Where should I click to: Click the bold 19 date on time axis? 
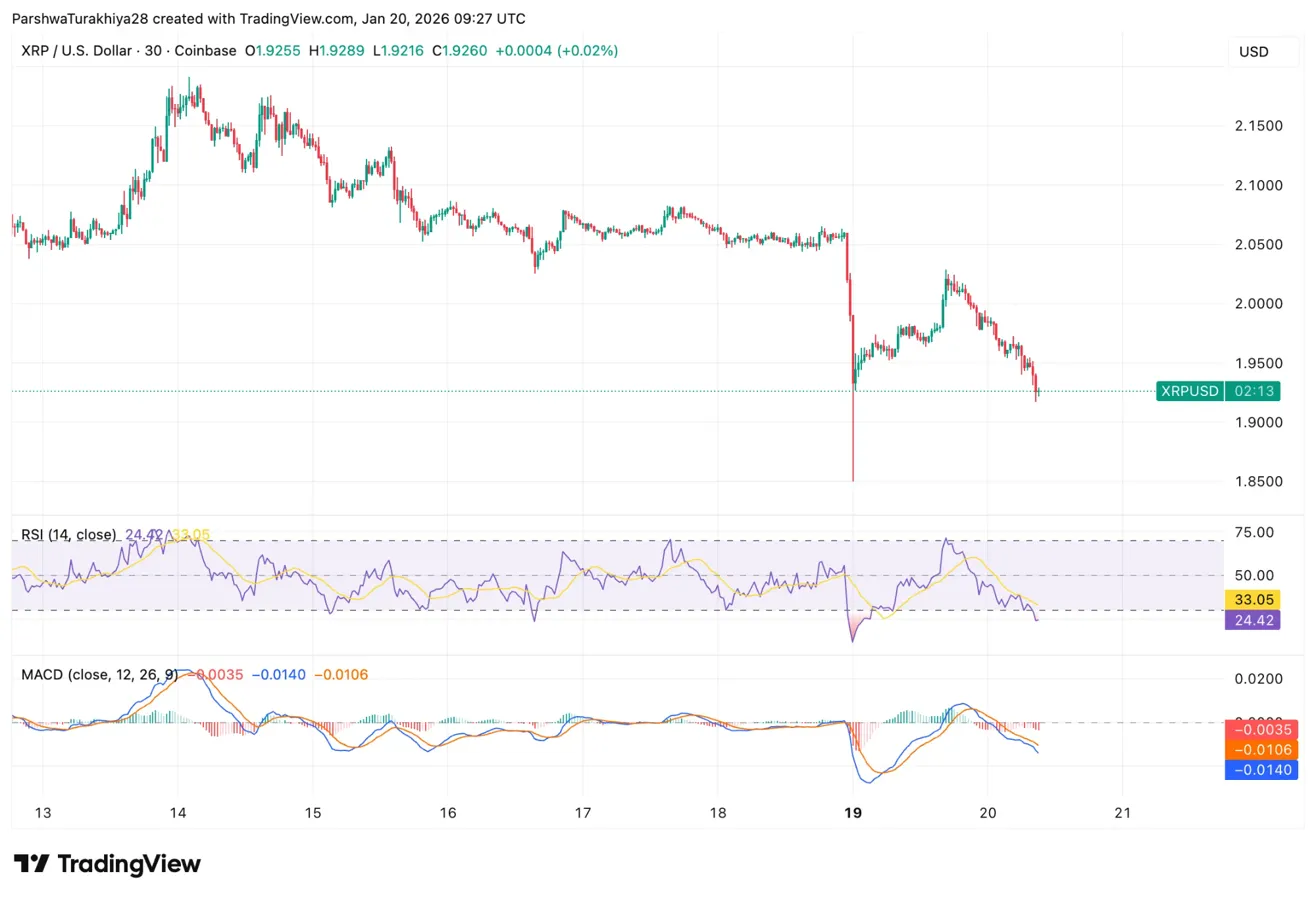[x=852, y=811]
